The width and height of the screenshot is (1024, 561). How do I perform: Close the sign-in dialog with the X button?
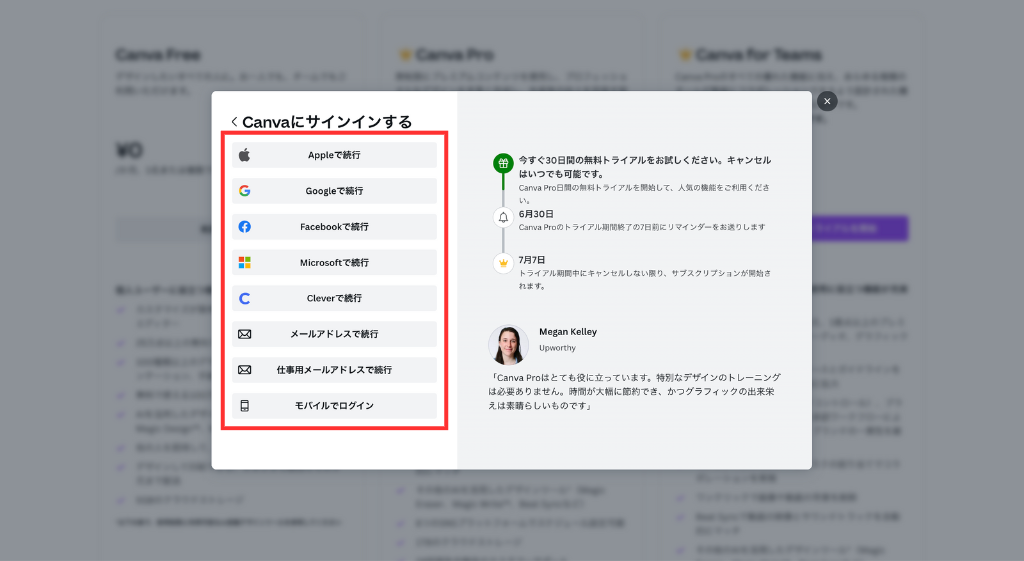pyautogui.click(x=827, y=101)
